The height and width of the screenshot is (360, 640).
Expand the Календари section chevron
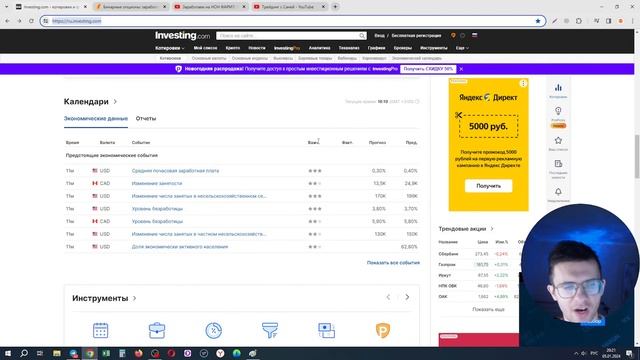[115, 102]
